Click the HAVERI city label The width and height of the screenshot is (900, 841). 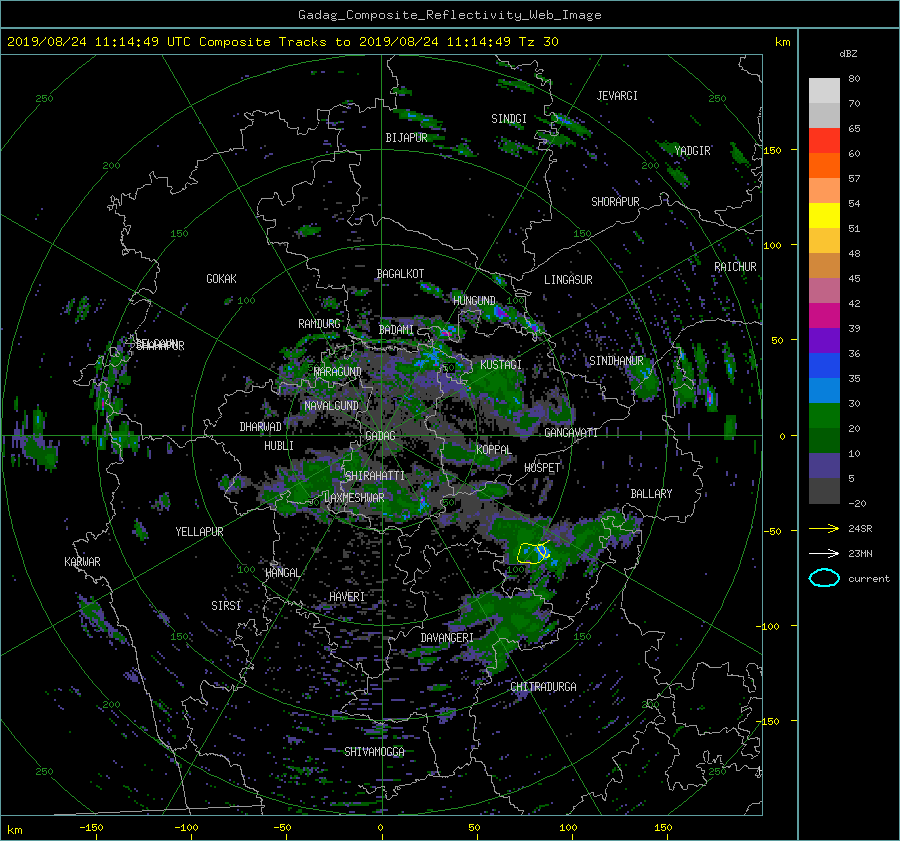coord(347,597)
